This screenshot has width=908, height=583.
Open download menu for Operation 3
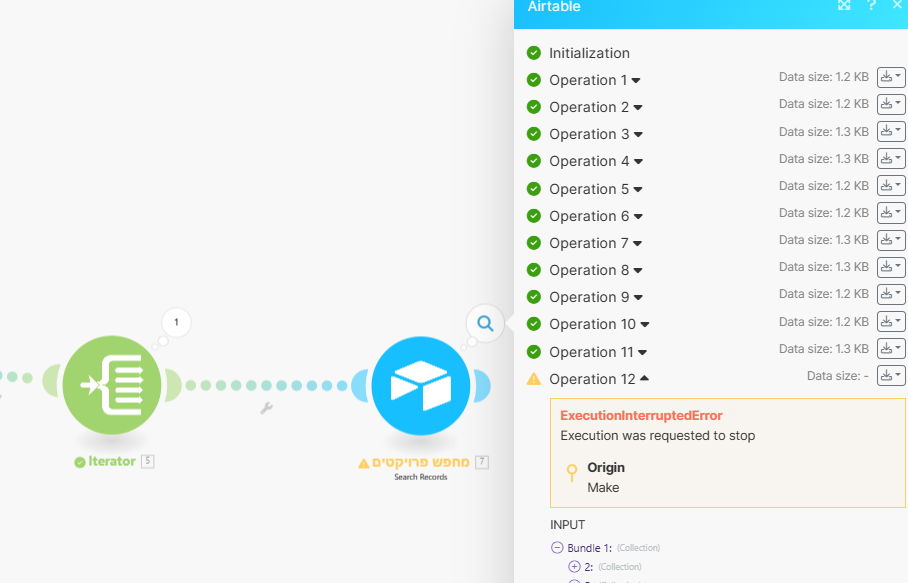pyautogui.click(x=891, y=131)
